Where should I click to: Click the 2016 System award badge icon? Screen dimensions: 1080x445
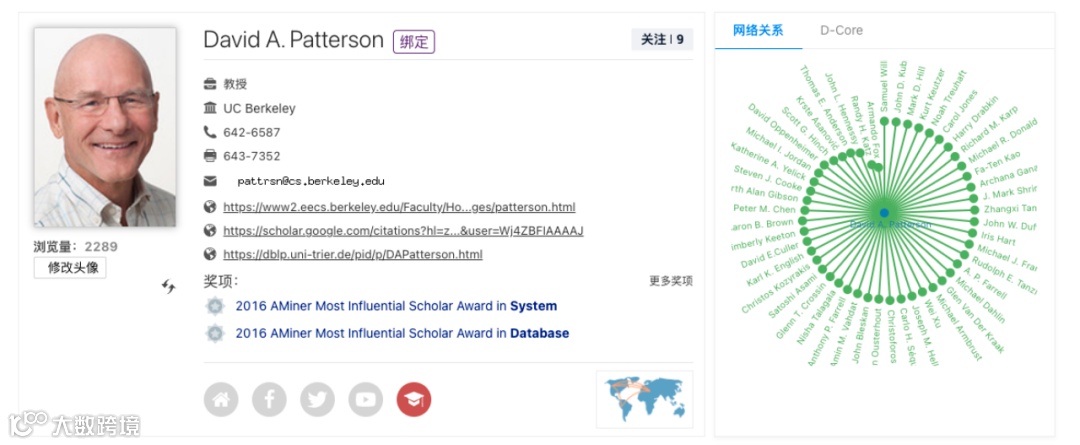point(216,306)
